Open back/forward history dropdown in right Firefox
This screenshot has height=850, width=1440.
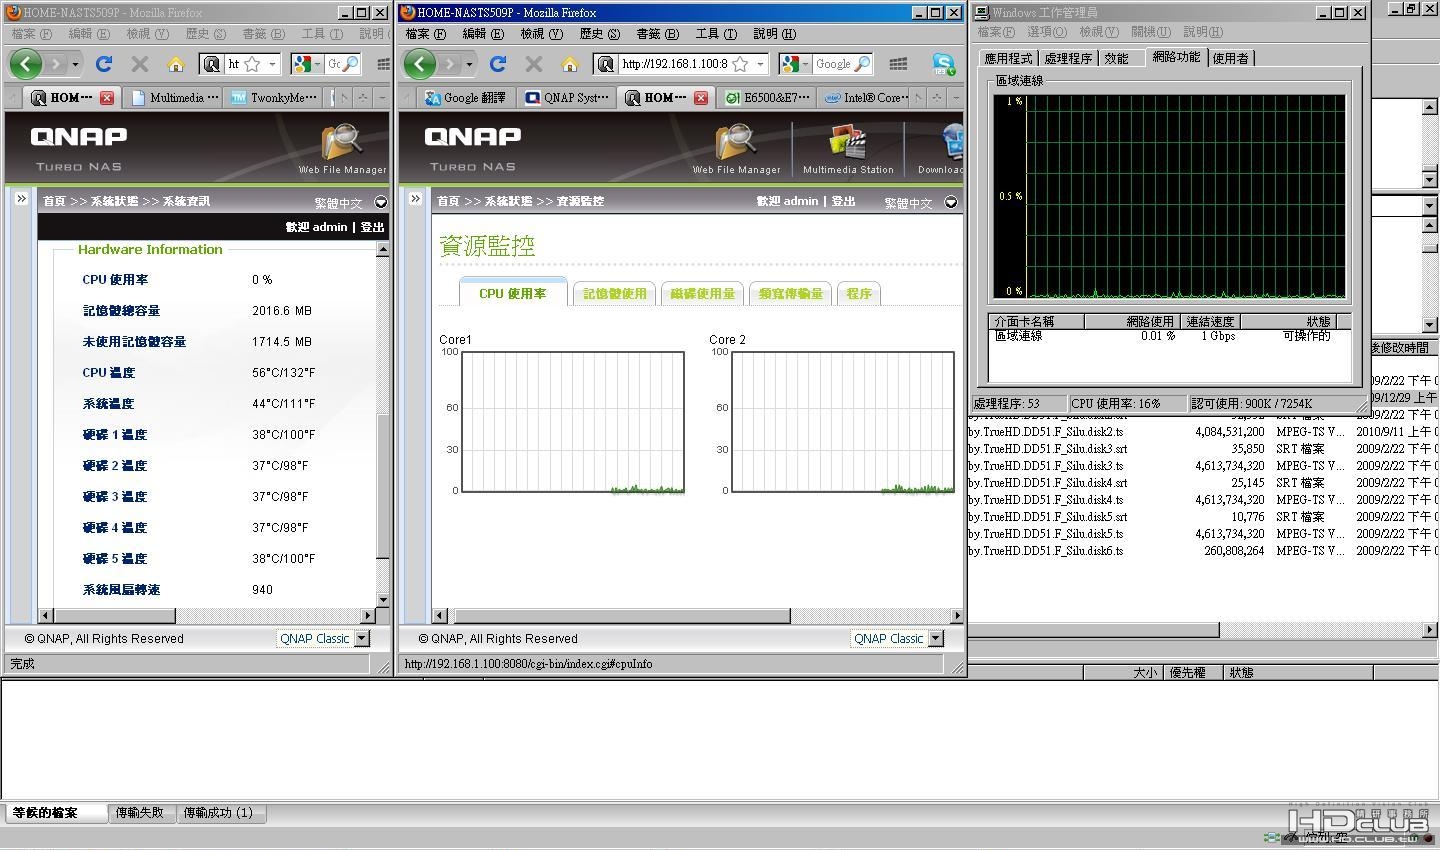pos(469,64)
